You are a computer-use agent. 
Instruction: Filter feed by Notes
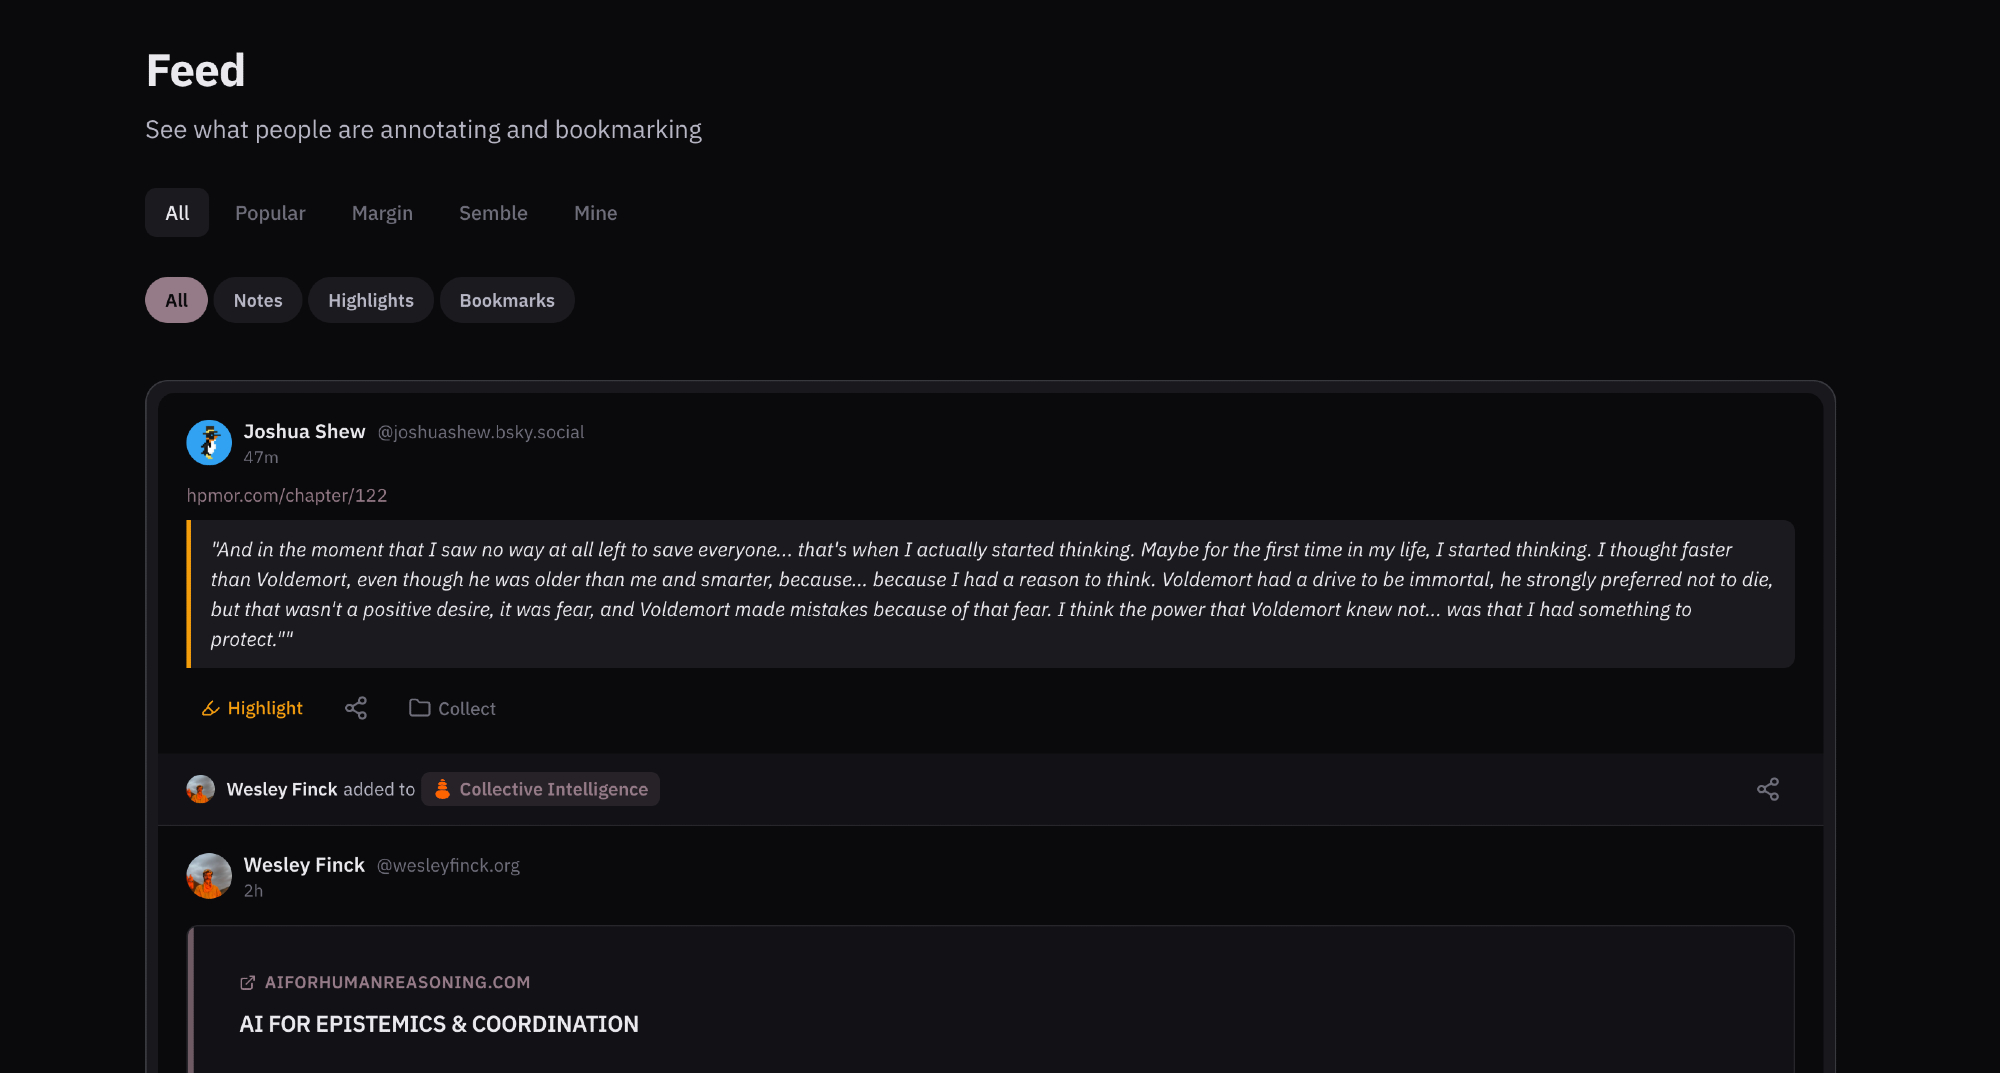(x=258, y=300)
